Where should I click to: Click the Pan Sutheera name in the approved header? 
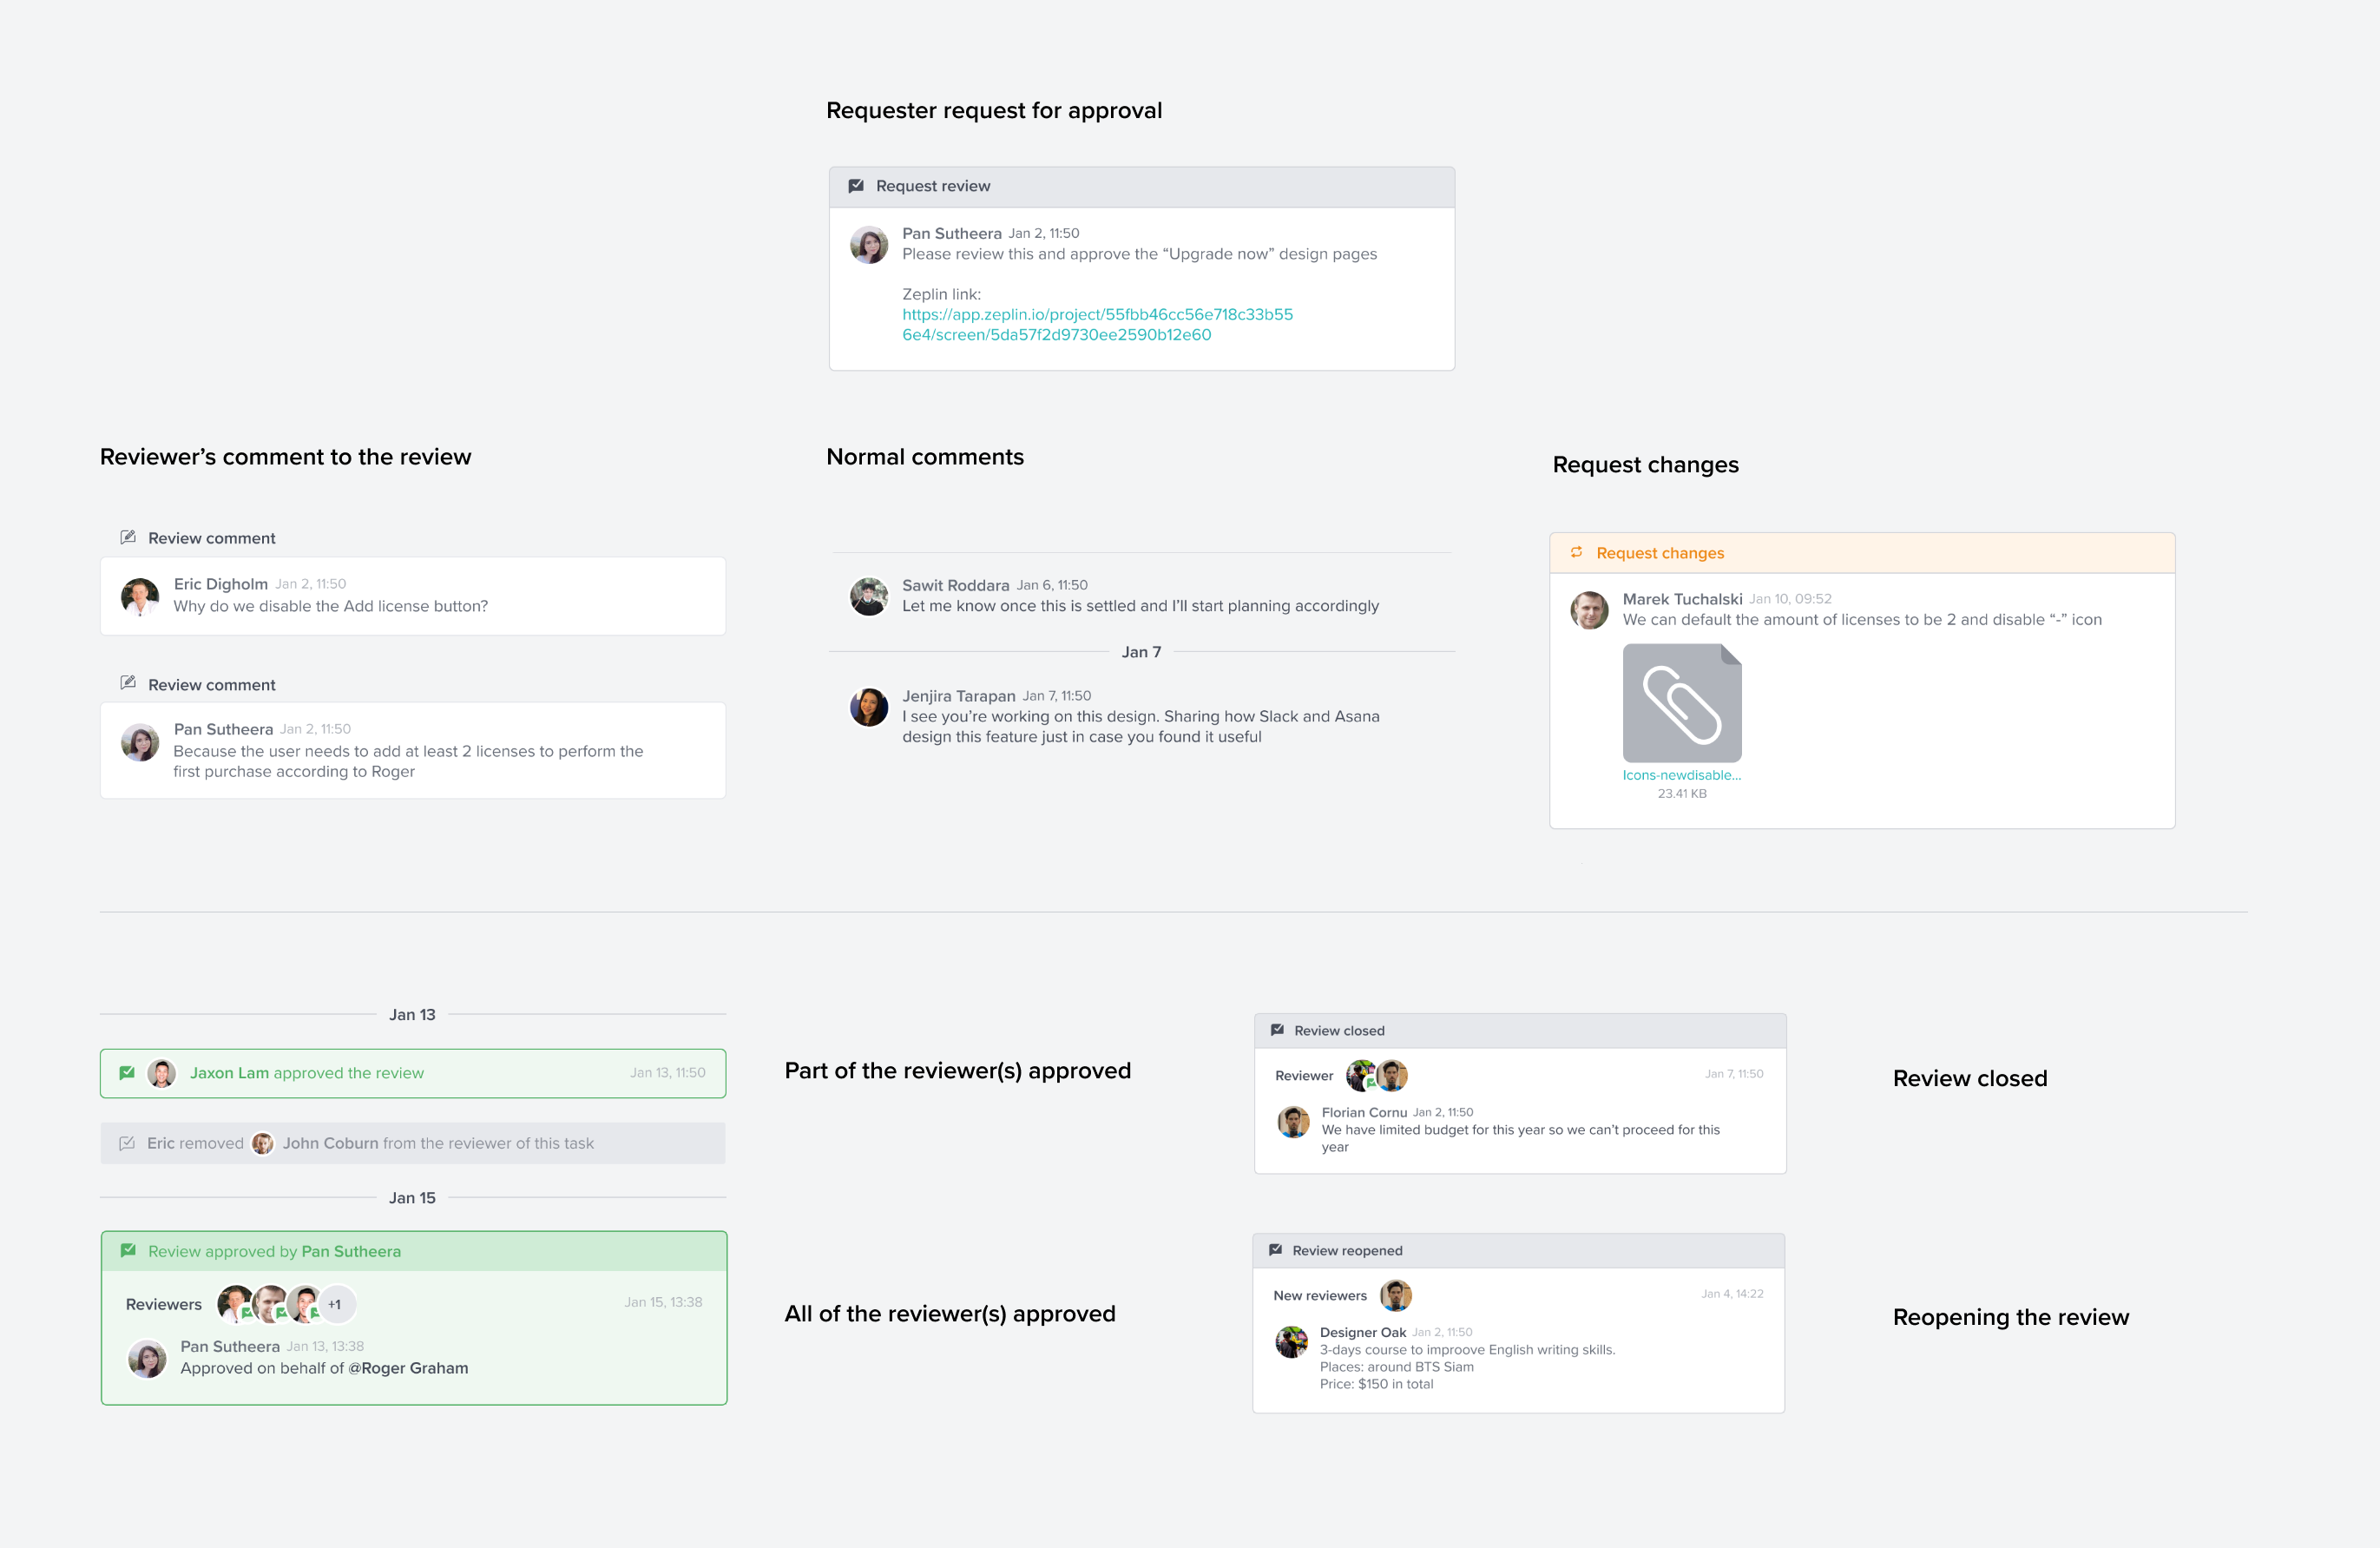click(x=351, y=1251)
